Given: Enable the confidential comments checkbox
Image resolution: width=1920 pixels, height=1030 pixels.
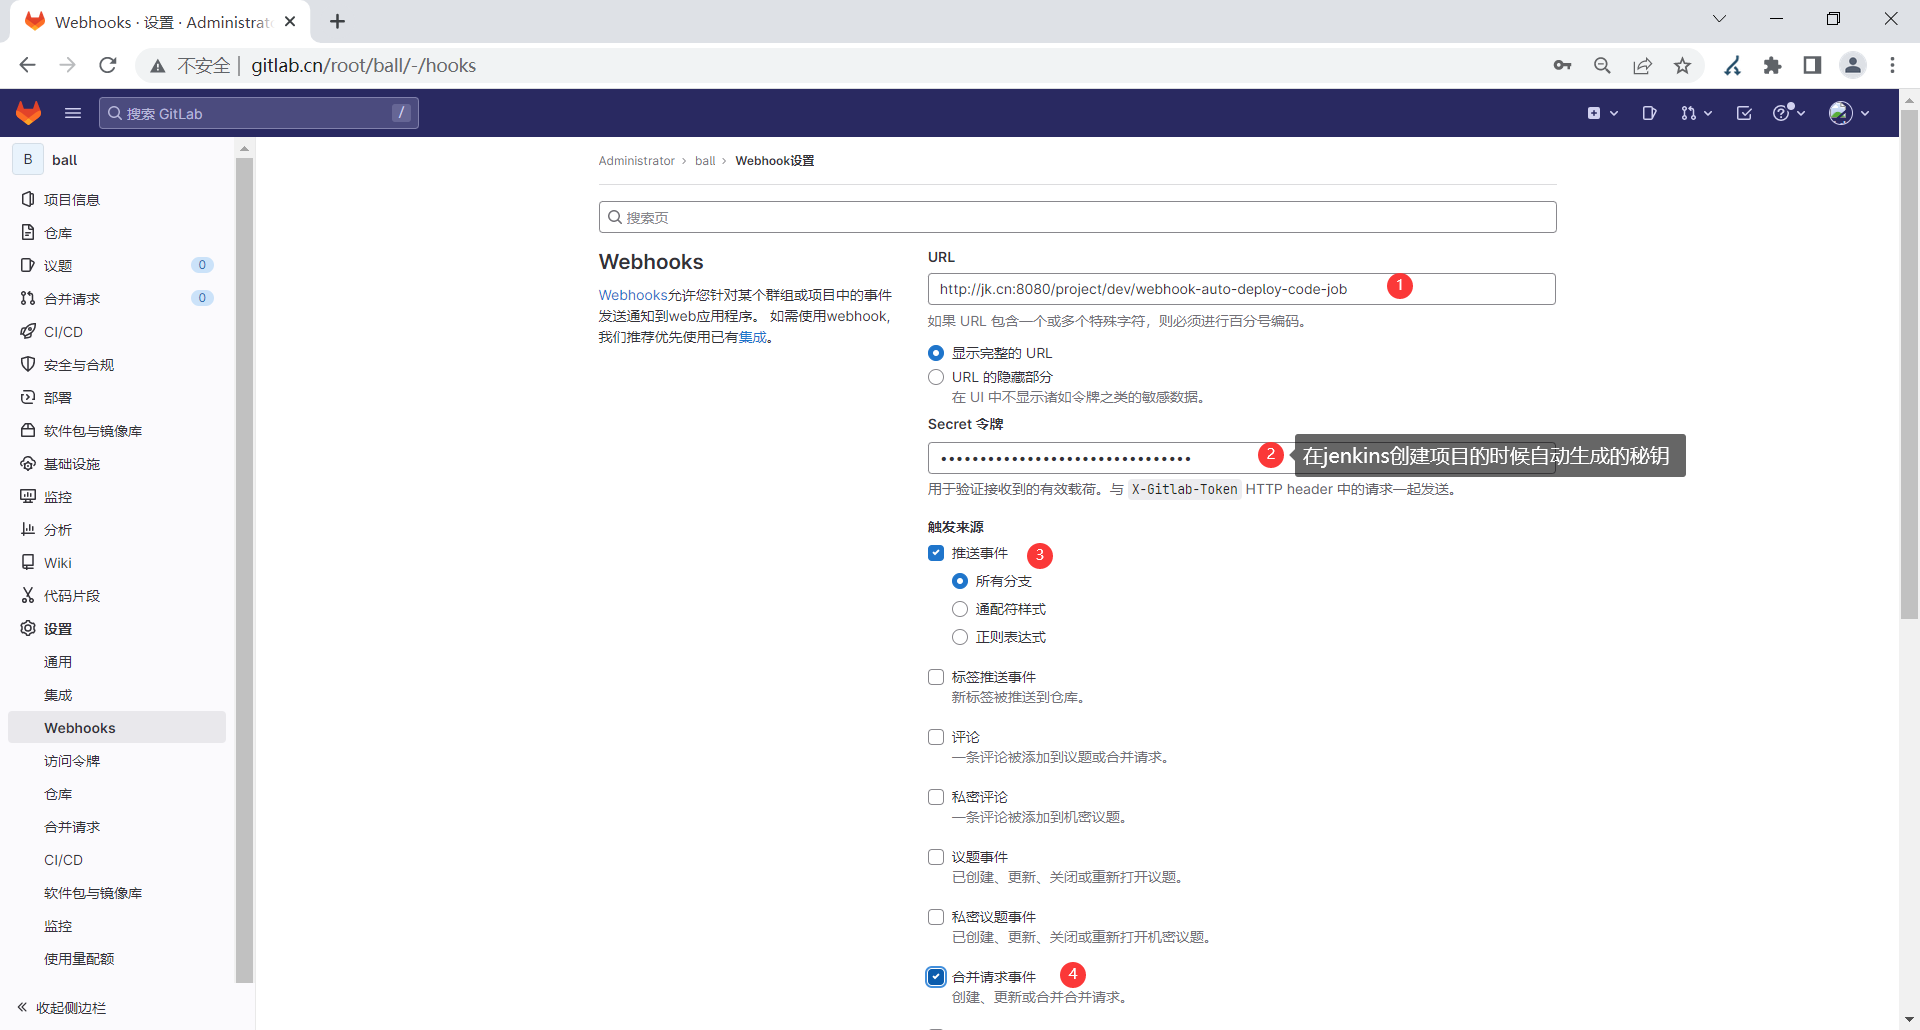Looking at the screenshot, I should (936, 797).
